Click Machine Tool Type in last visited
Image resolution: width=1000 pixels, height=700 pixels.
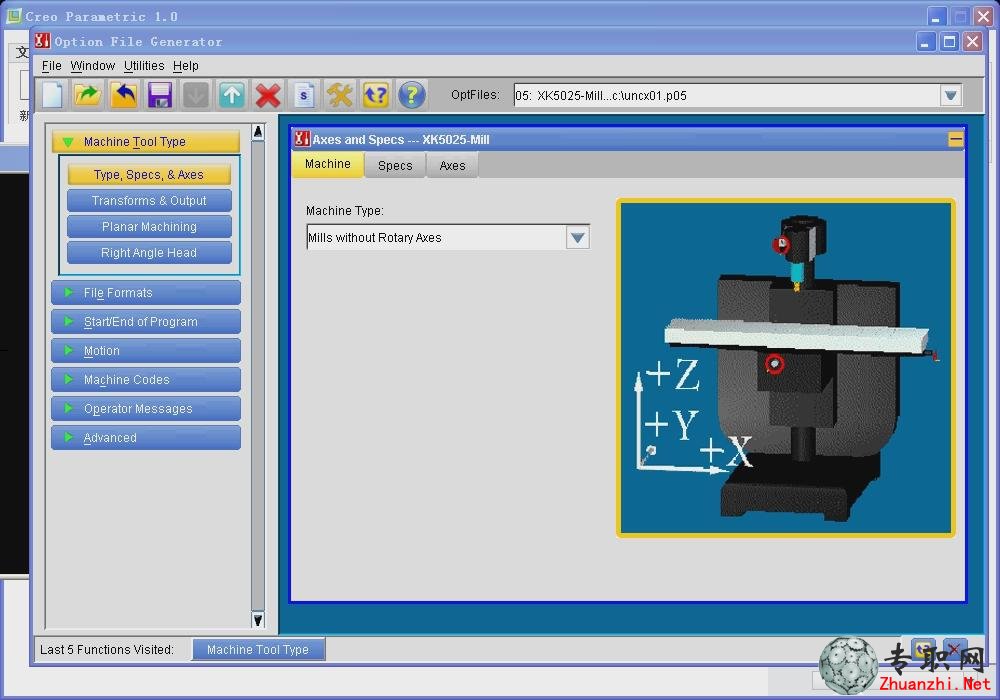(x=258, y=649)
